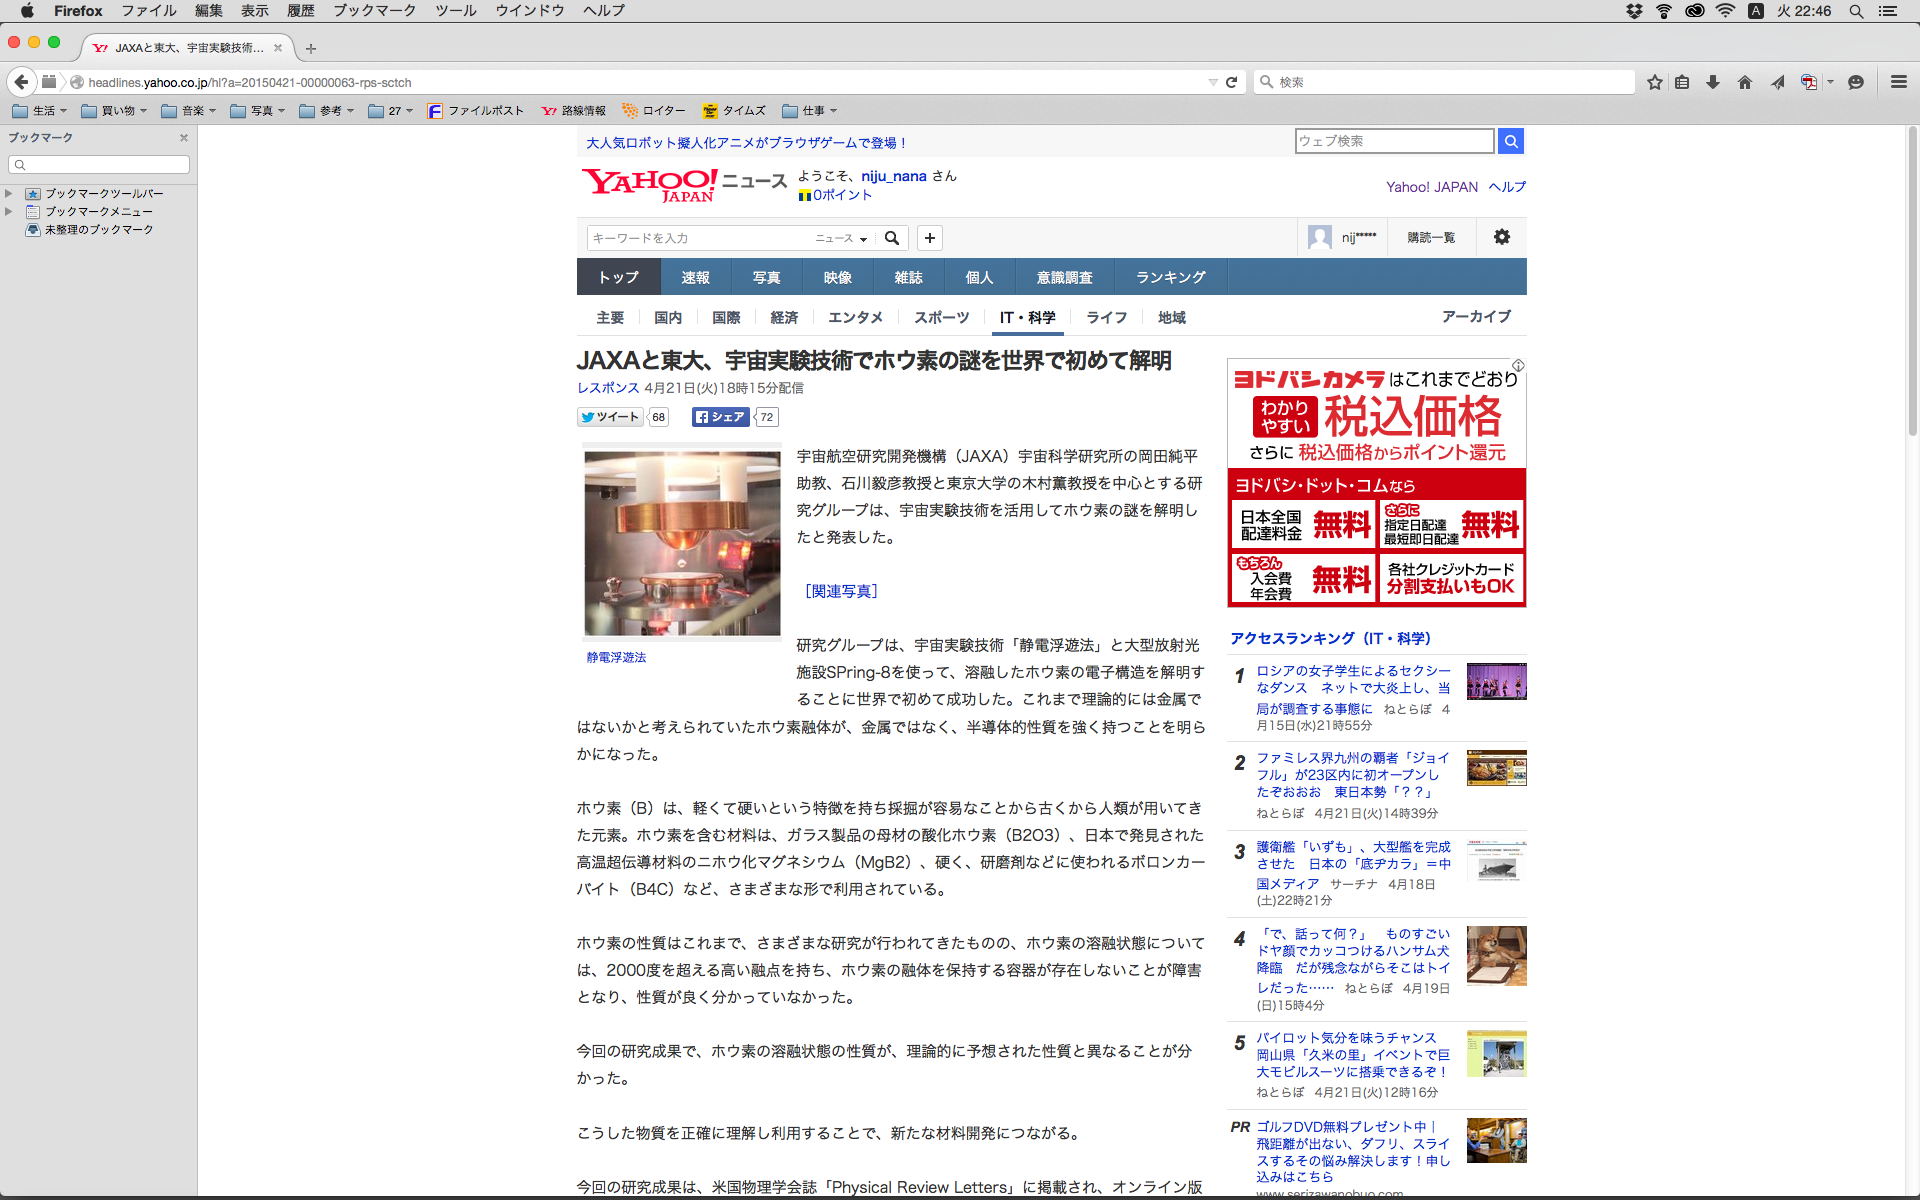Click the bookmark star icon in toolbar
Screen dimensions: 1920x1200
coord(1655,82)
